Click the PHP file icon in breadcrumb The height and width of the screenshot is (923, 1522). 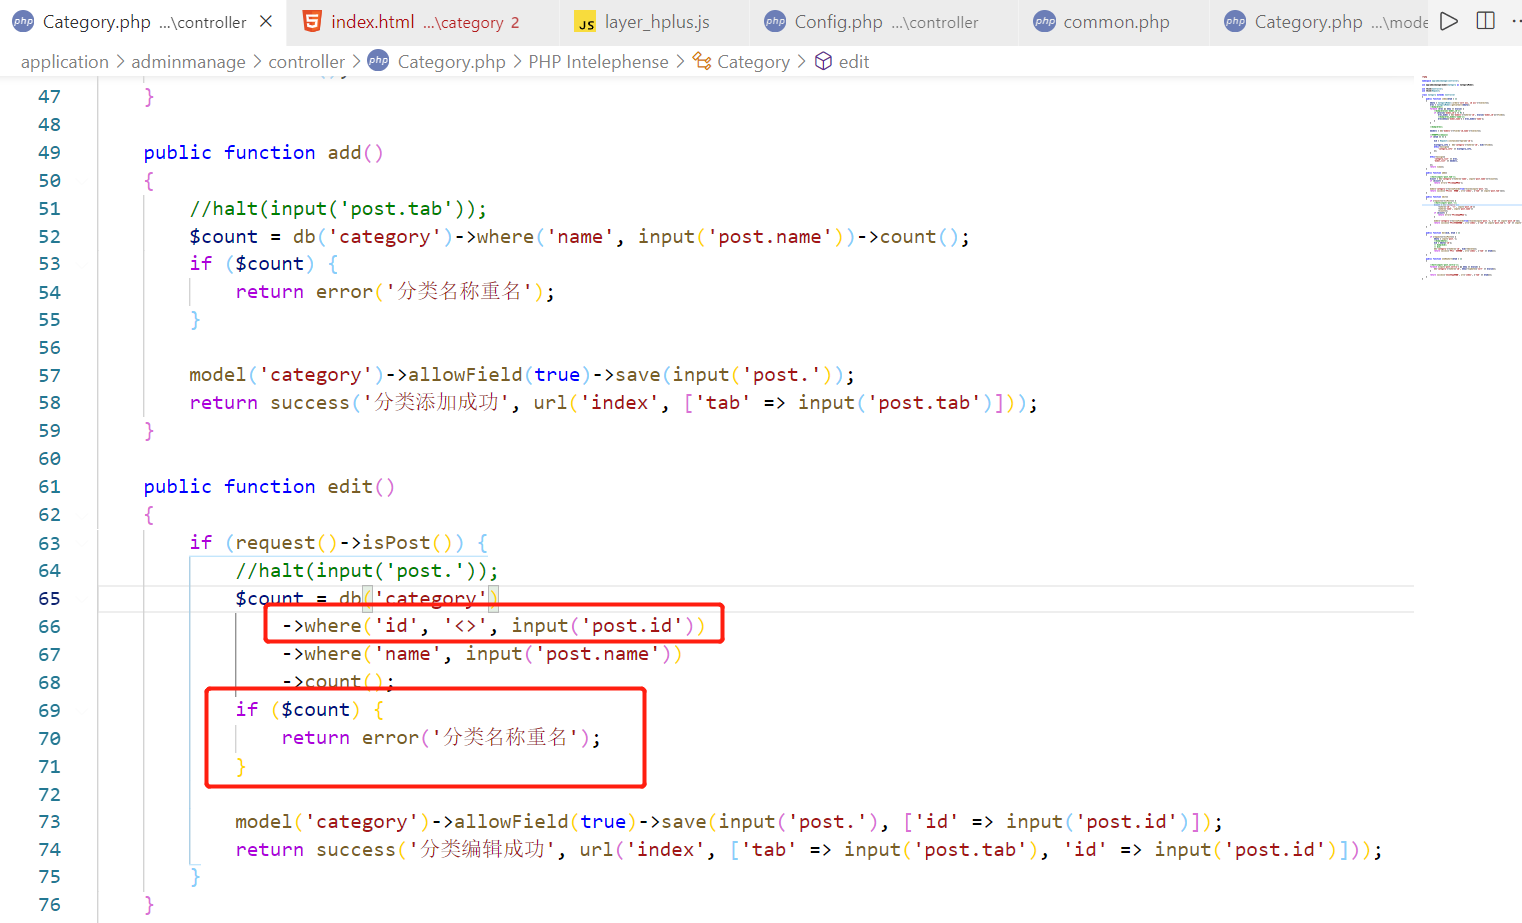click(x=378, y=61)
